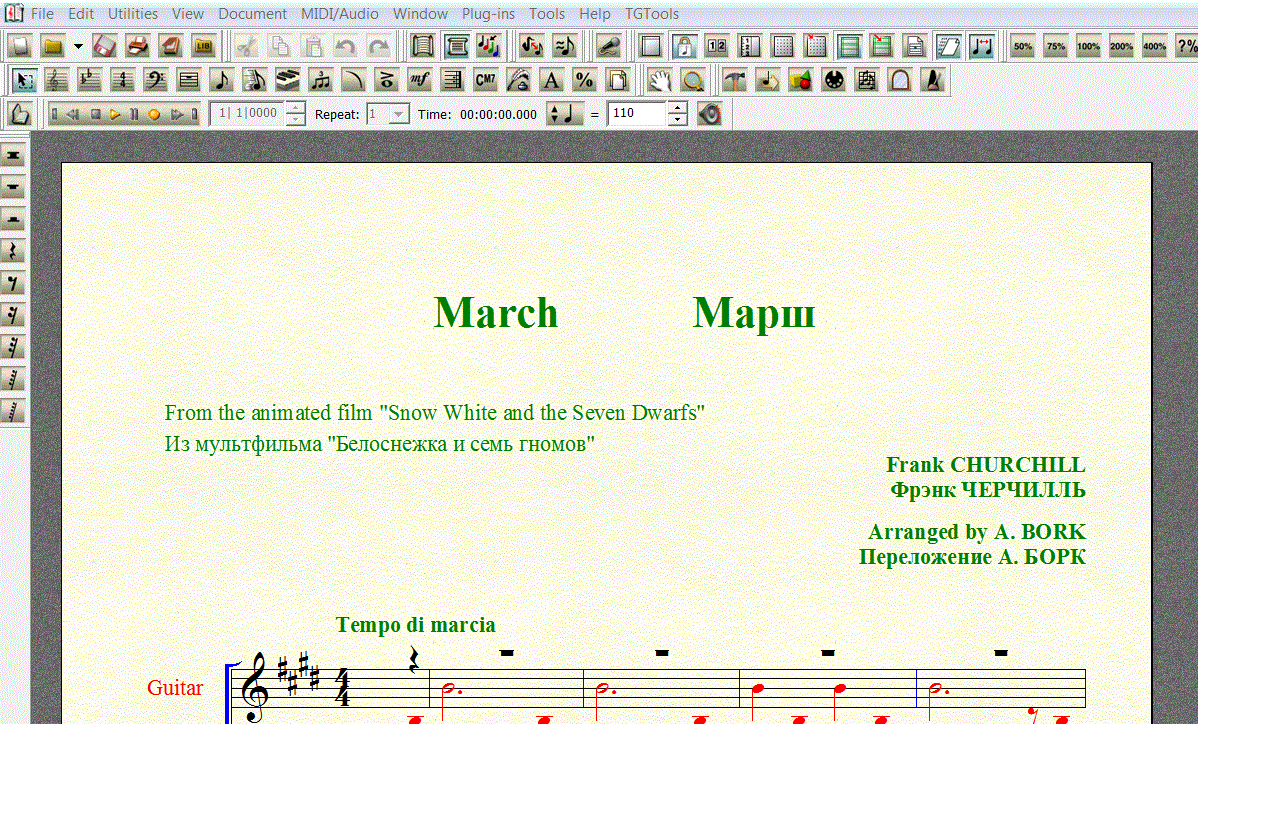Open the File menu
Image resolution: width=1274 pixels, height=817 pixels.
click(42, 14)
